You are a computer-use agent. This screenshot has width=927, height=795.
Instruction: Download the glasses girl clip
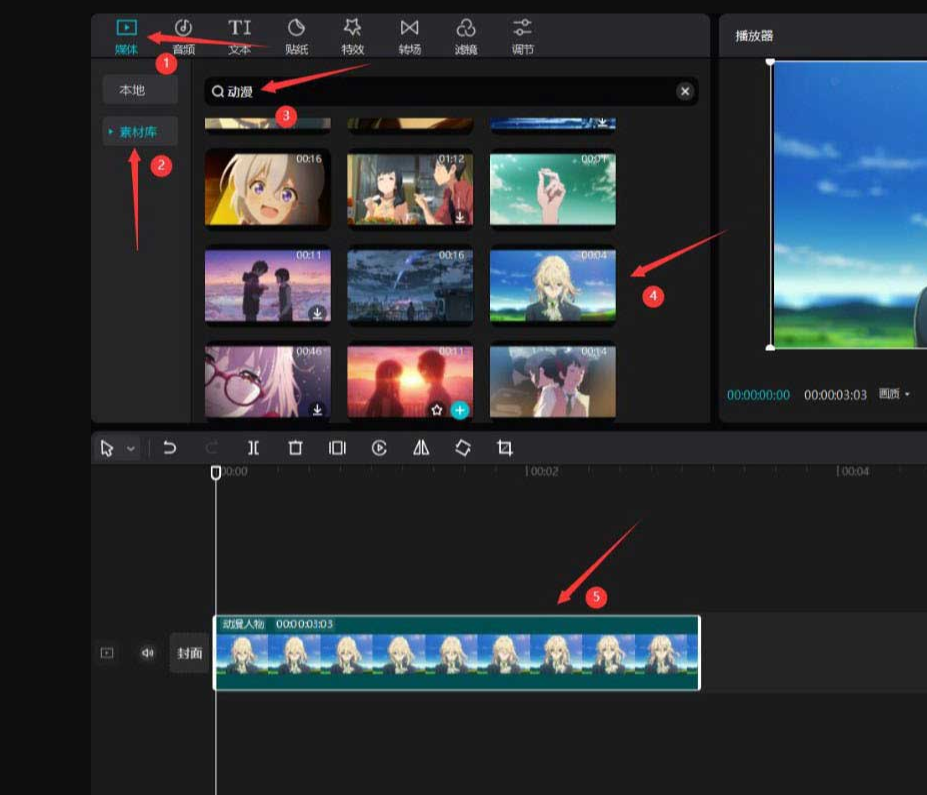click(x=317, y=410)
